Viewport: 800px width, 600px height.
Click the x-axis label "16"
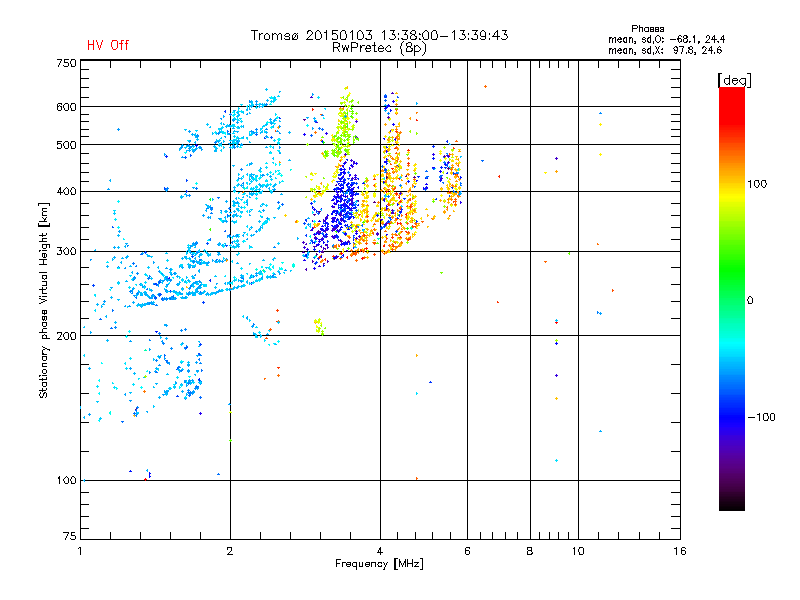point(680,551)
